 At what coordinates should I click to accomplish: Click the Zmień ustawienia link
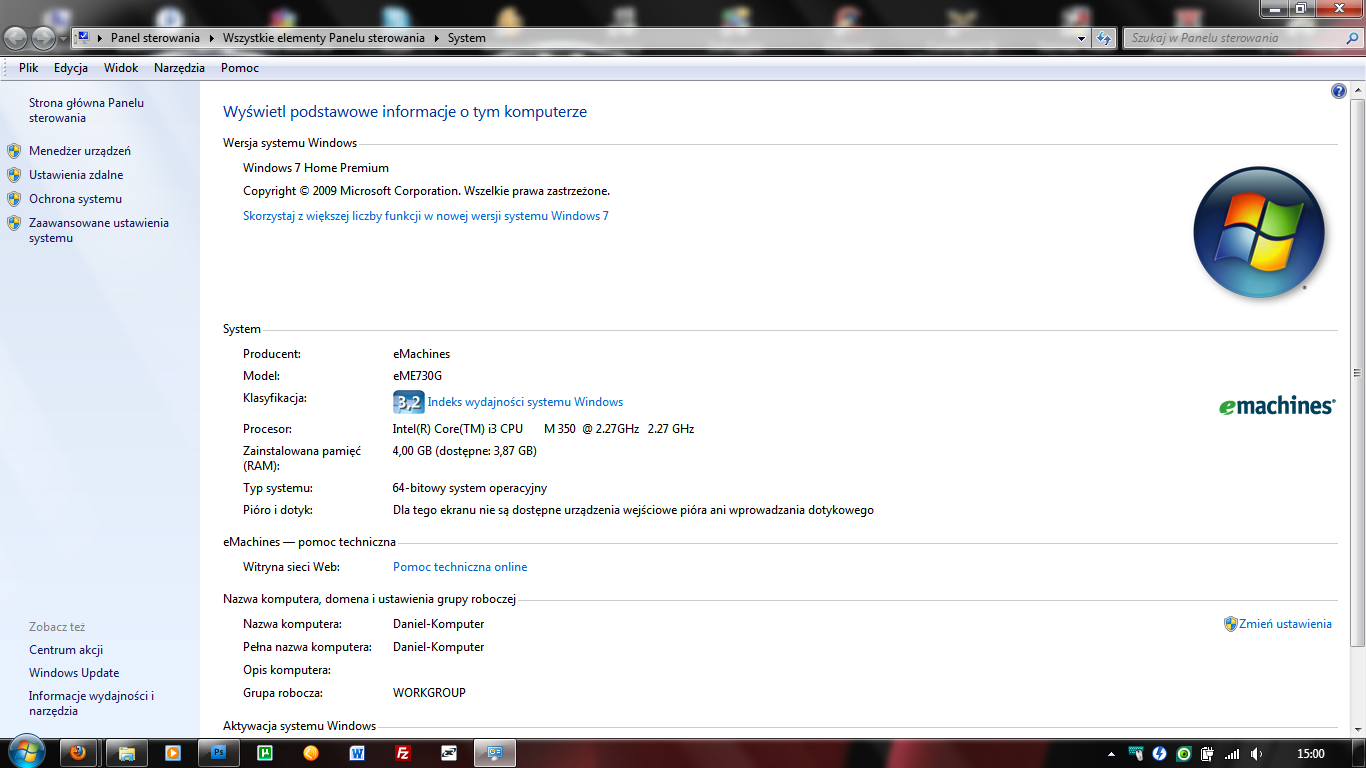pos(1285,624)
